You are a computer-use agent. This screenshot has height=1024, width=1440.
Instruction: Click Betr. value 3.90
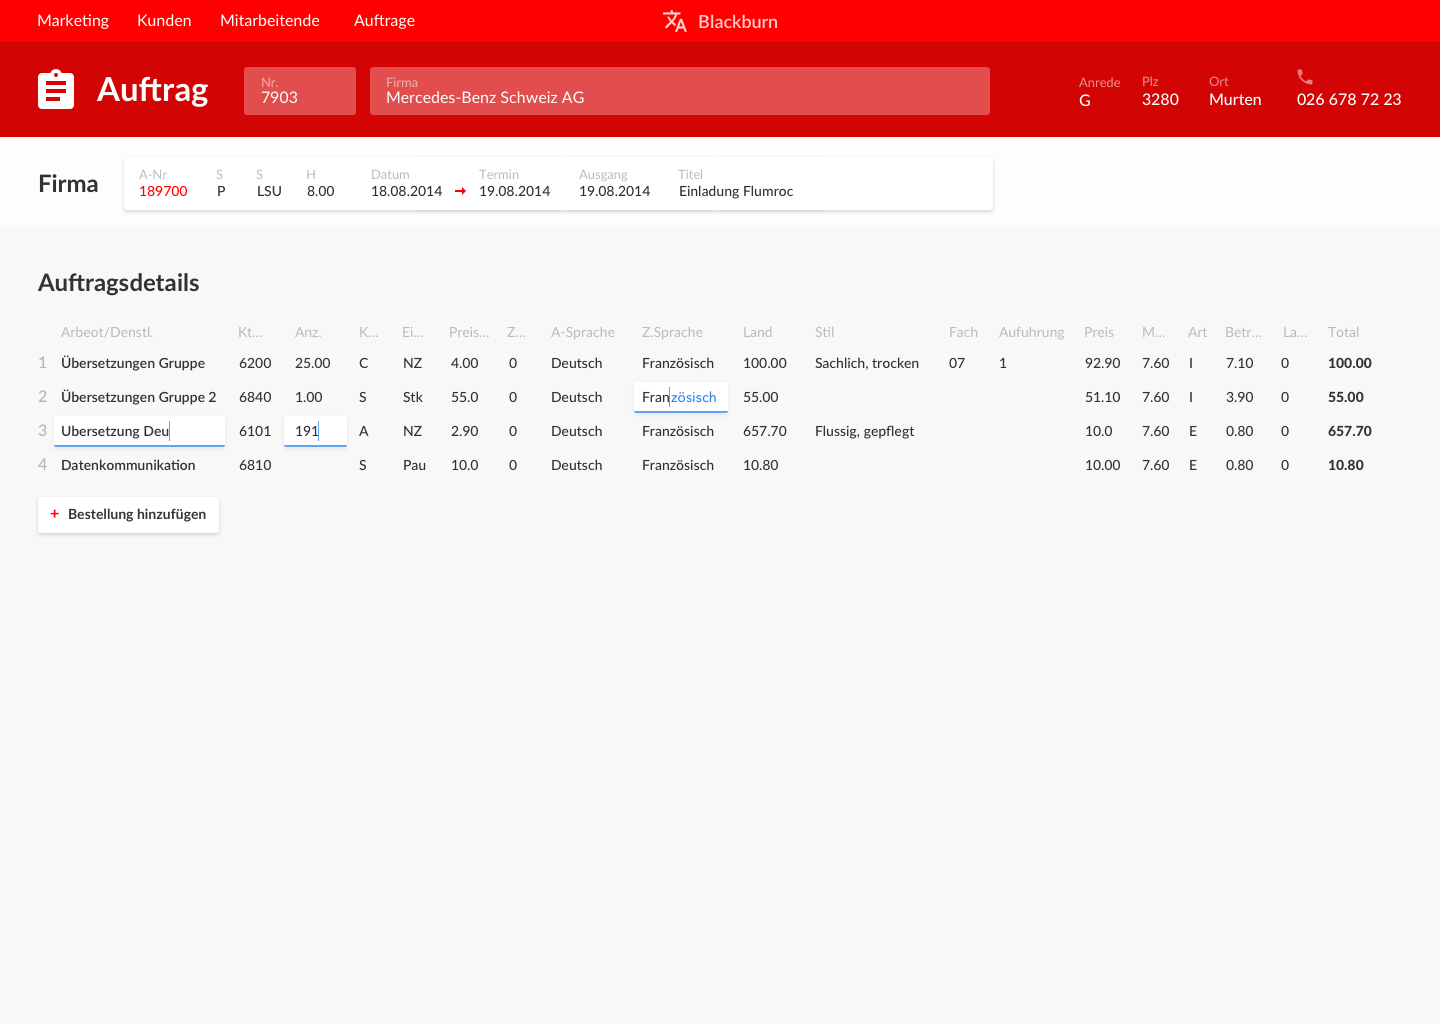tap(1240, 397)
